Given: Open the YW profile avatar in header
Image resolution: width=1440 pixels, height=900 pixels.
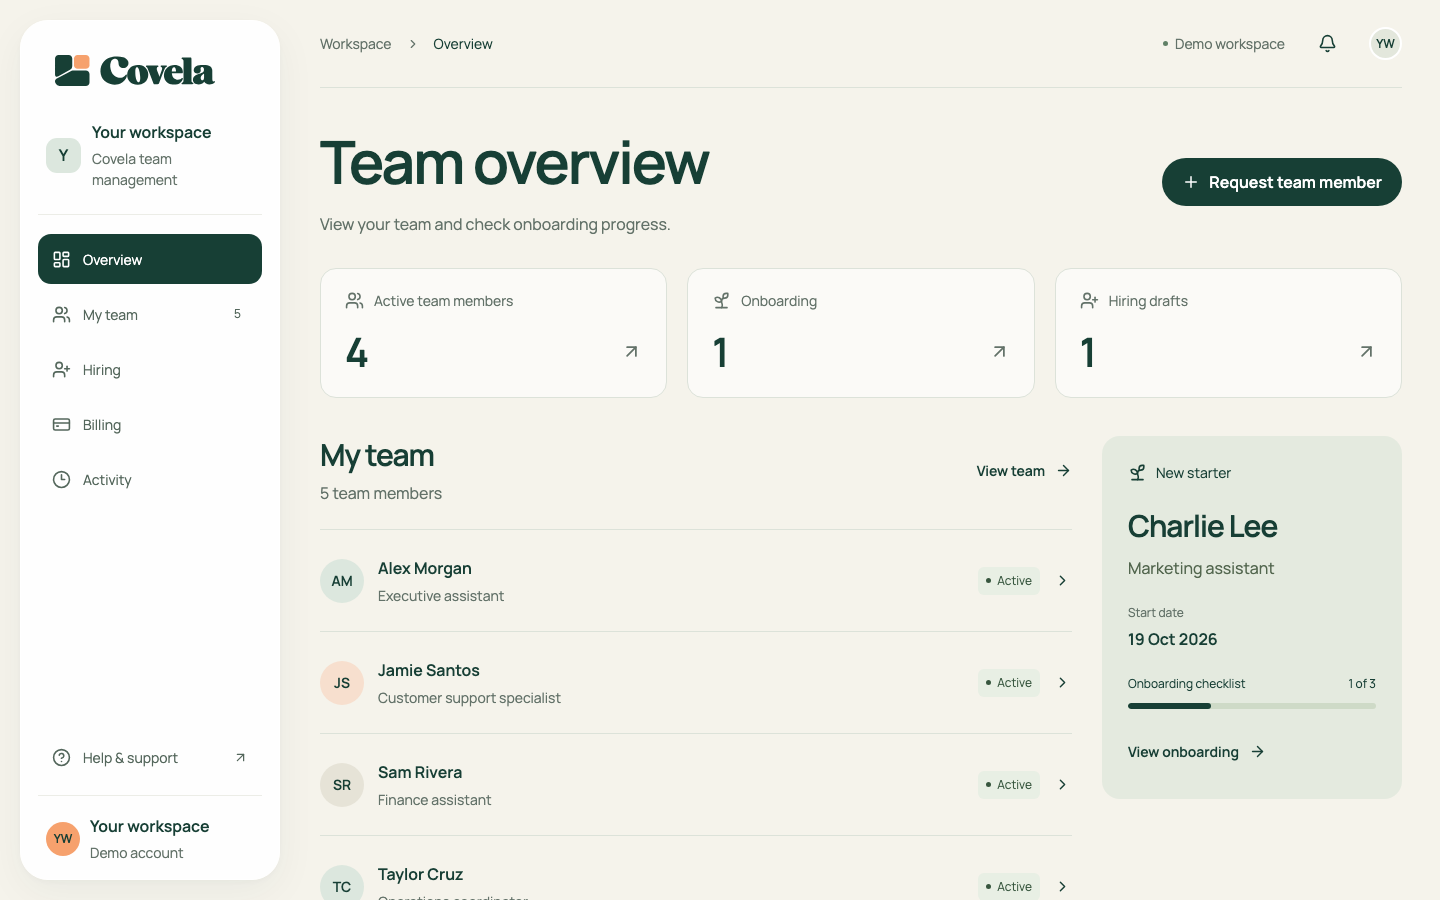Looking at the screenshot, I should point(1385,43).
